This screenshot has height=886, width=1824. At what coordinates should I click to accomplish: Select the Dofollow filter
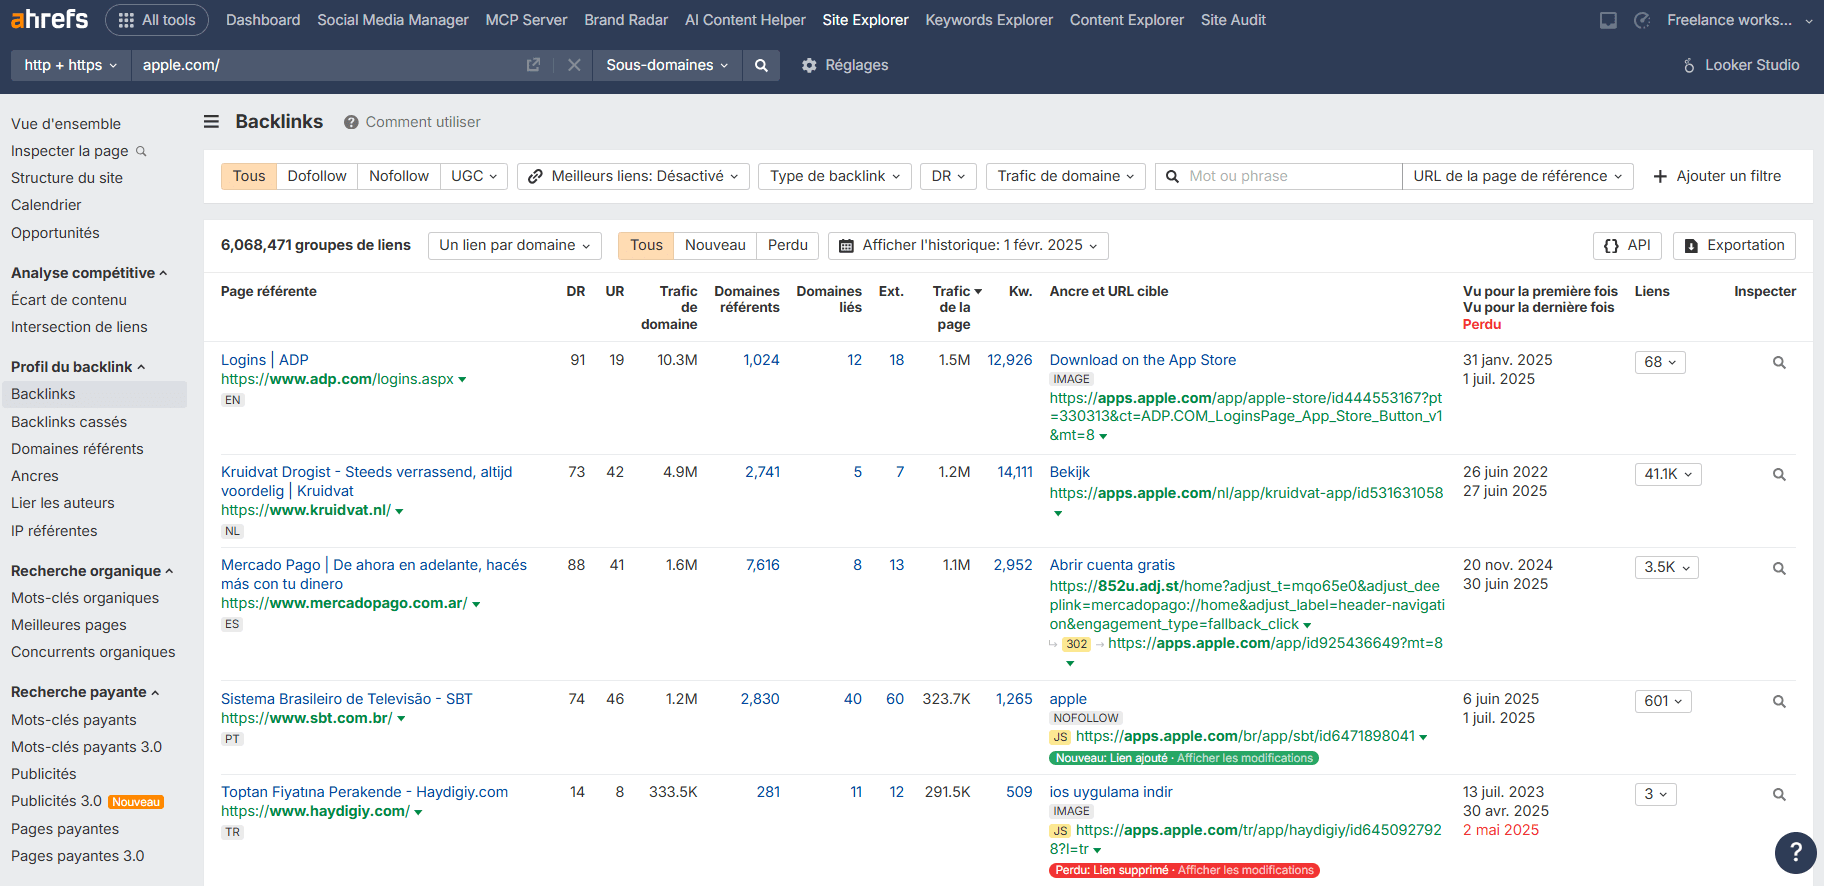pyautogui.click(x=317, y=176)
